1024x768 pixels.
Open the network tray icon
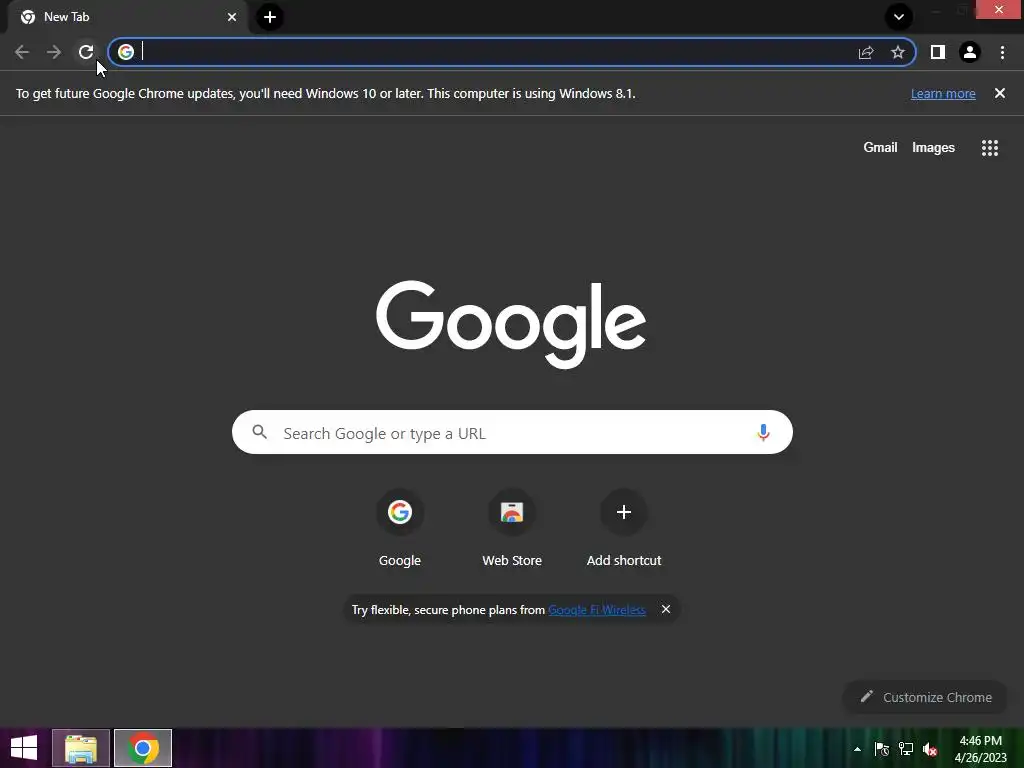point(906,749)
